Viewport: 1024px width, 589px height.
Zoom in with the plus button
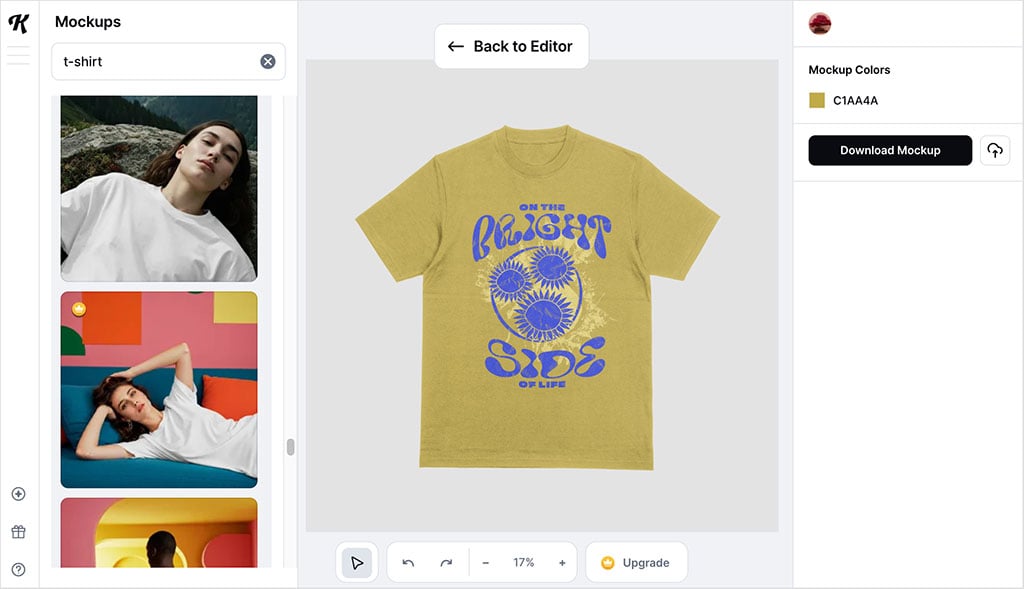click(x=562, y=563)
